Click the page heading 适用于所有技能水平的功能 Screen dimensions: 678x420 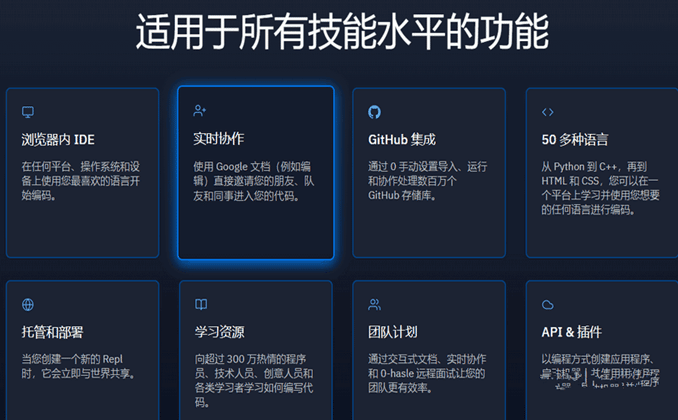342,32
